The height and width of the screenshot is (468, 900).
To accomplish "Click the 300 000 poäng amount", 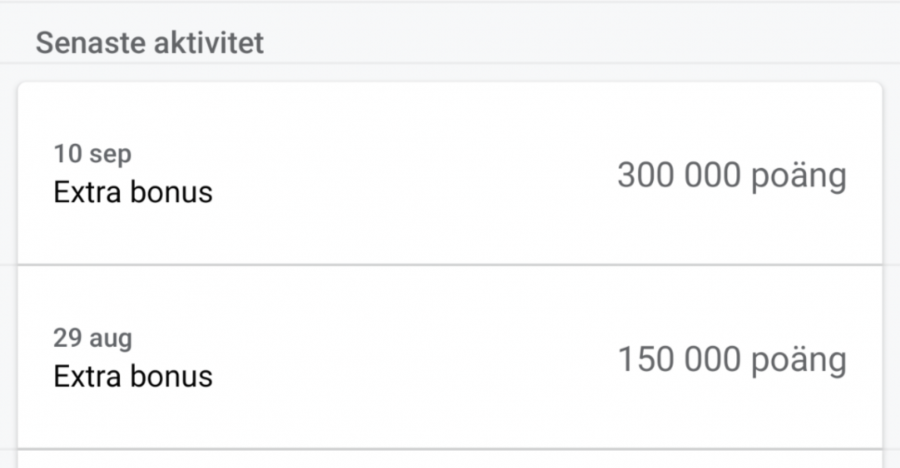I will (731, 176).
